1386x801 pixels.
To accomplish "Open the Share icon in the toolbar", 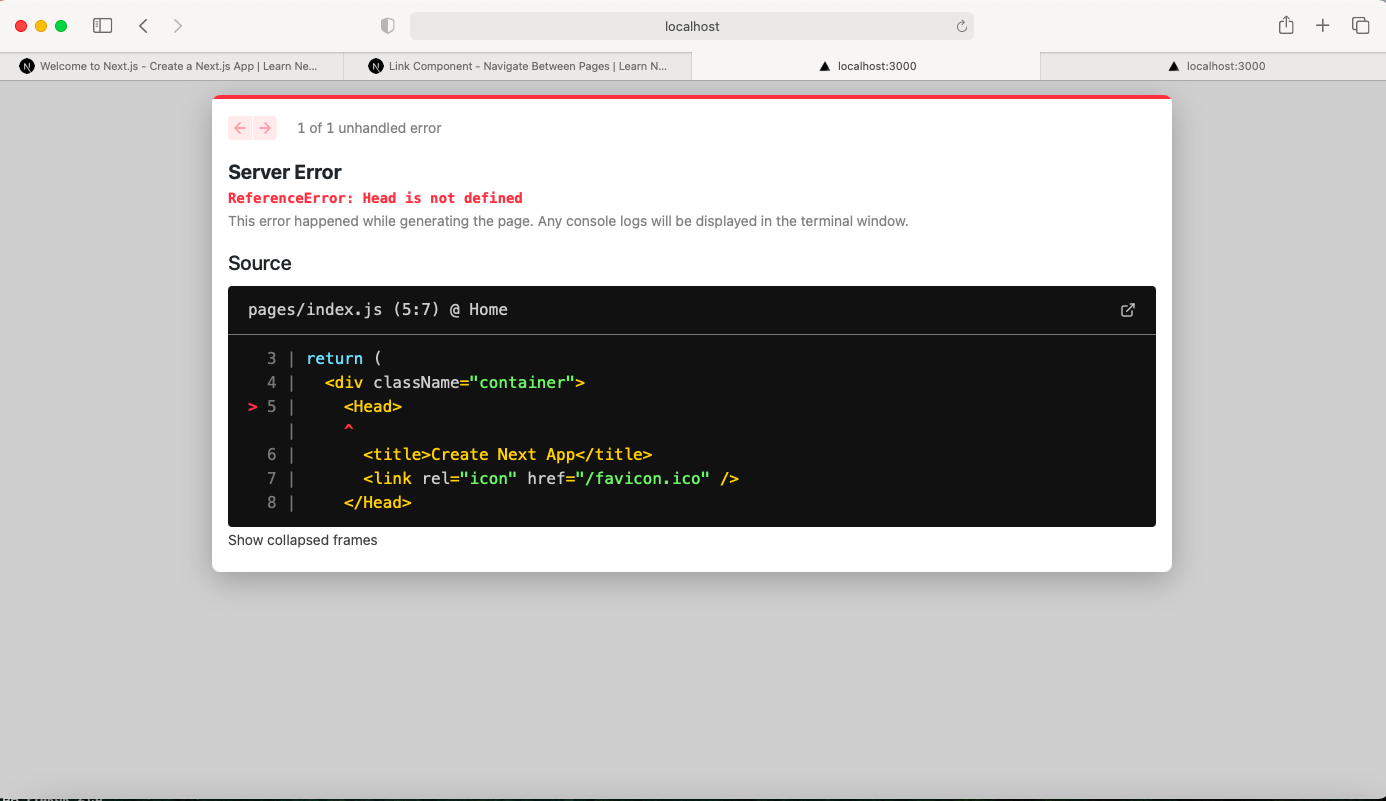I will click(x=1286, y=26).
